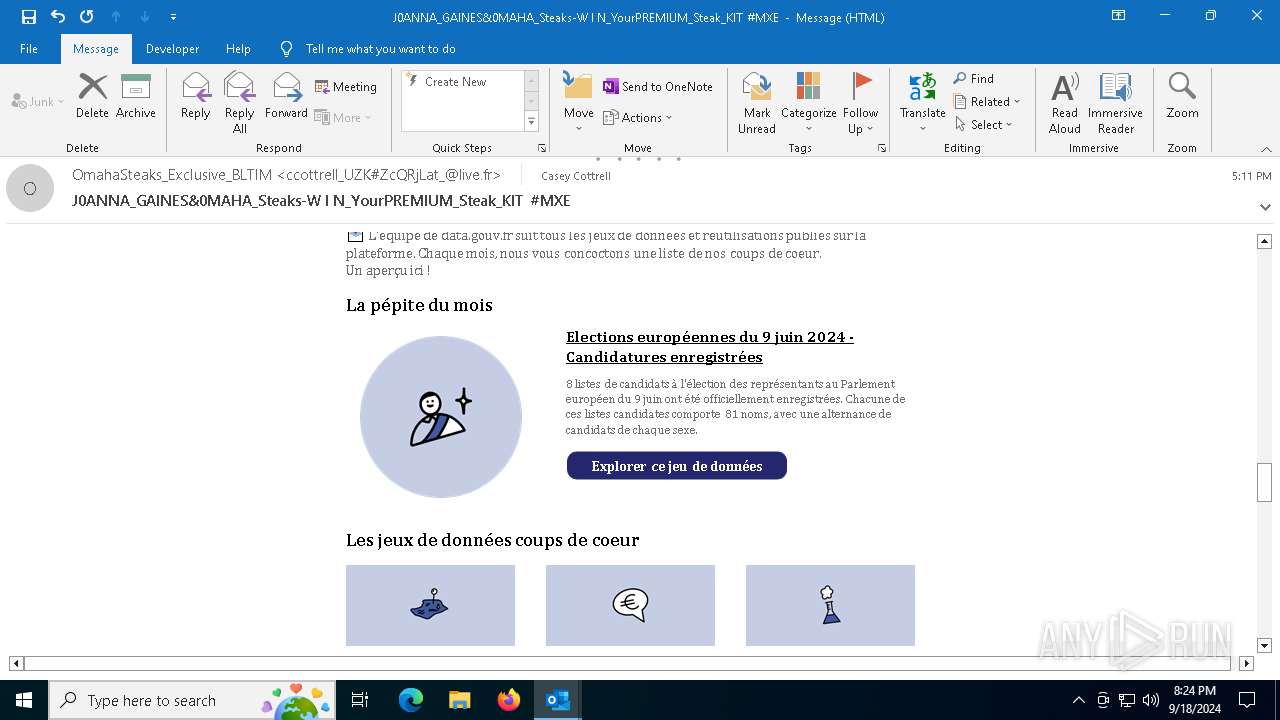This screenshot has height=720, width=1280.
Task: Archive this message
Action: point(136,96)
